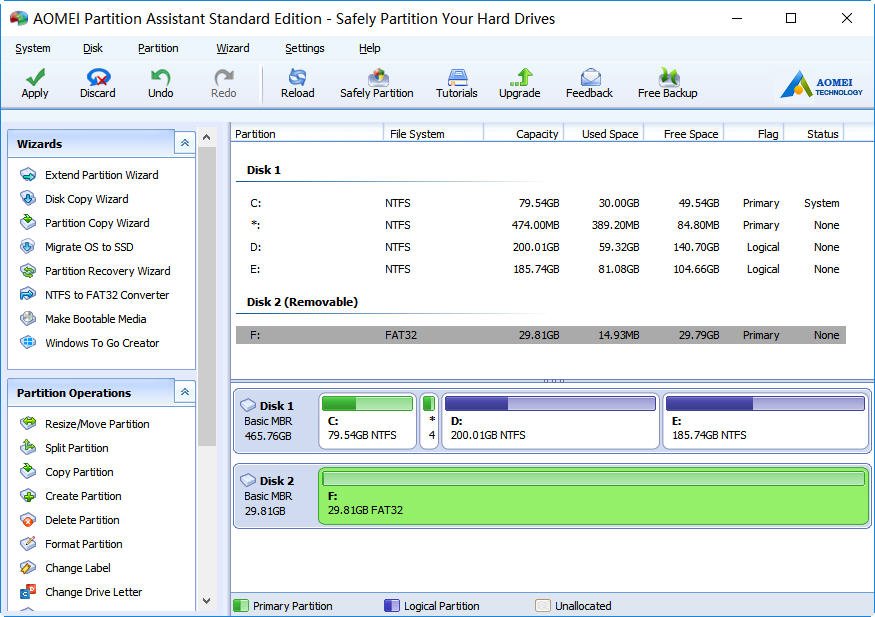Image resolution: width=875 pixels, height=617 pixels.
Task: Select the E: partition row
Action: [541, 269]
